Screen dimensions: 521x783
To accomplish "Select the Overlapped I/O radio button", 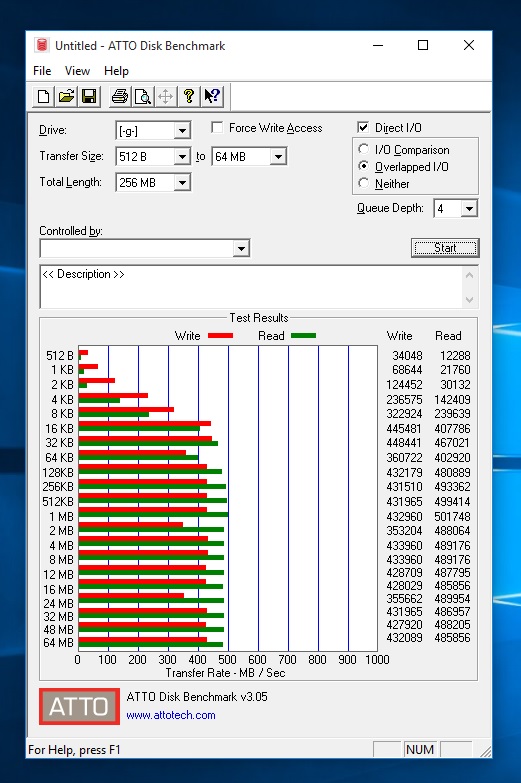I will (x=364, y=166).
